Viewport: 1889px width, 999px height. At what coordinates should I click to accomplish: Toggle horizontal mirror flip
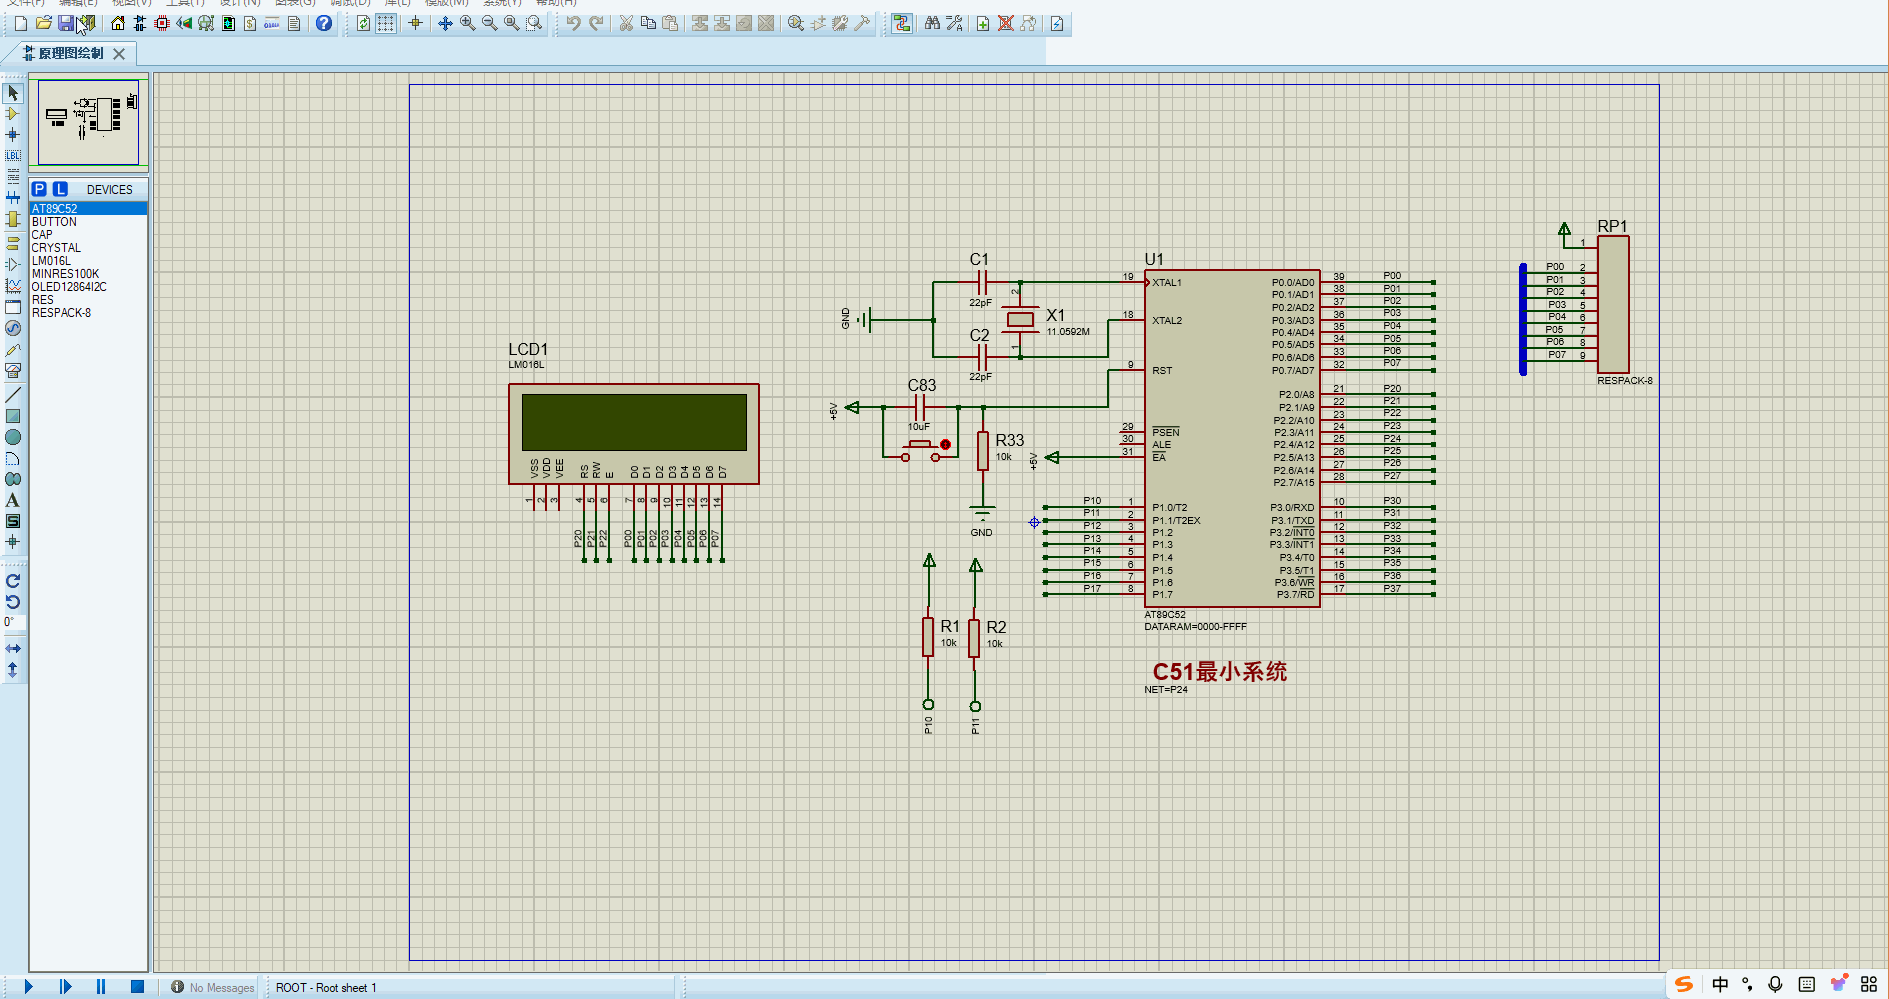[x=13, y=647]
